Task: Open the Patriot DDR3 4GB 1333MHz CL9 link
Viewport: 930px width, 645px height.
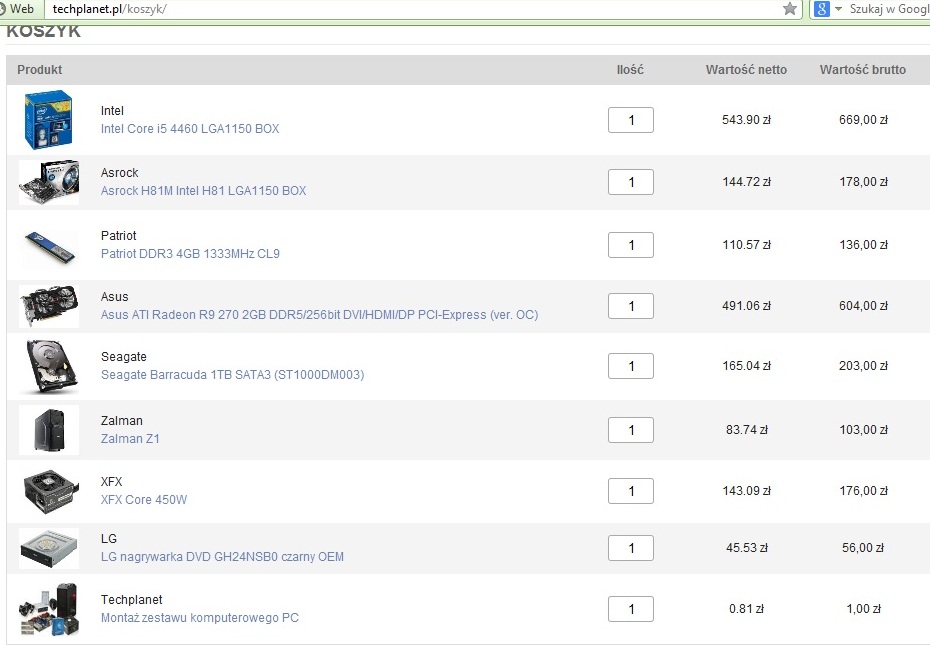Action: pyautogui.click(x=190, y=254)
